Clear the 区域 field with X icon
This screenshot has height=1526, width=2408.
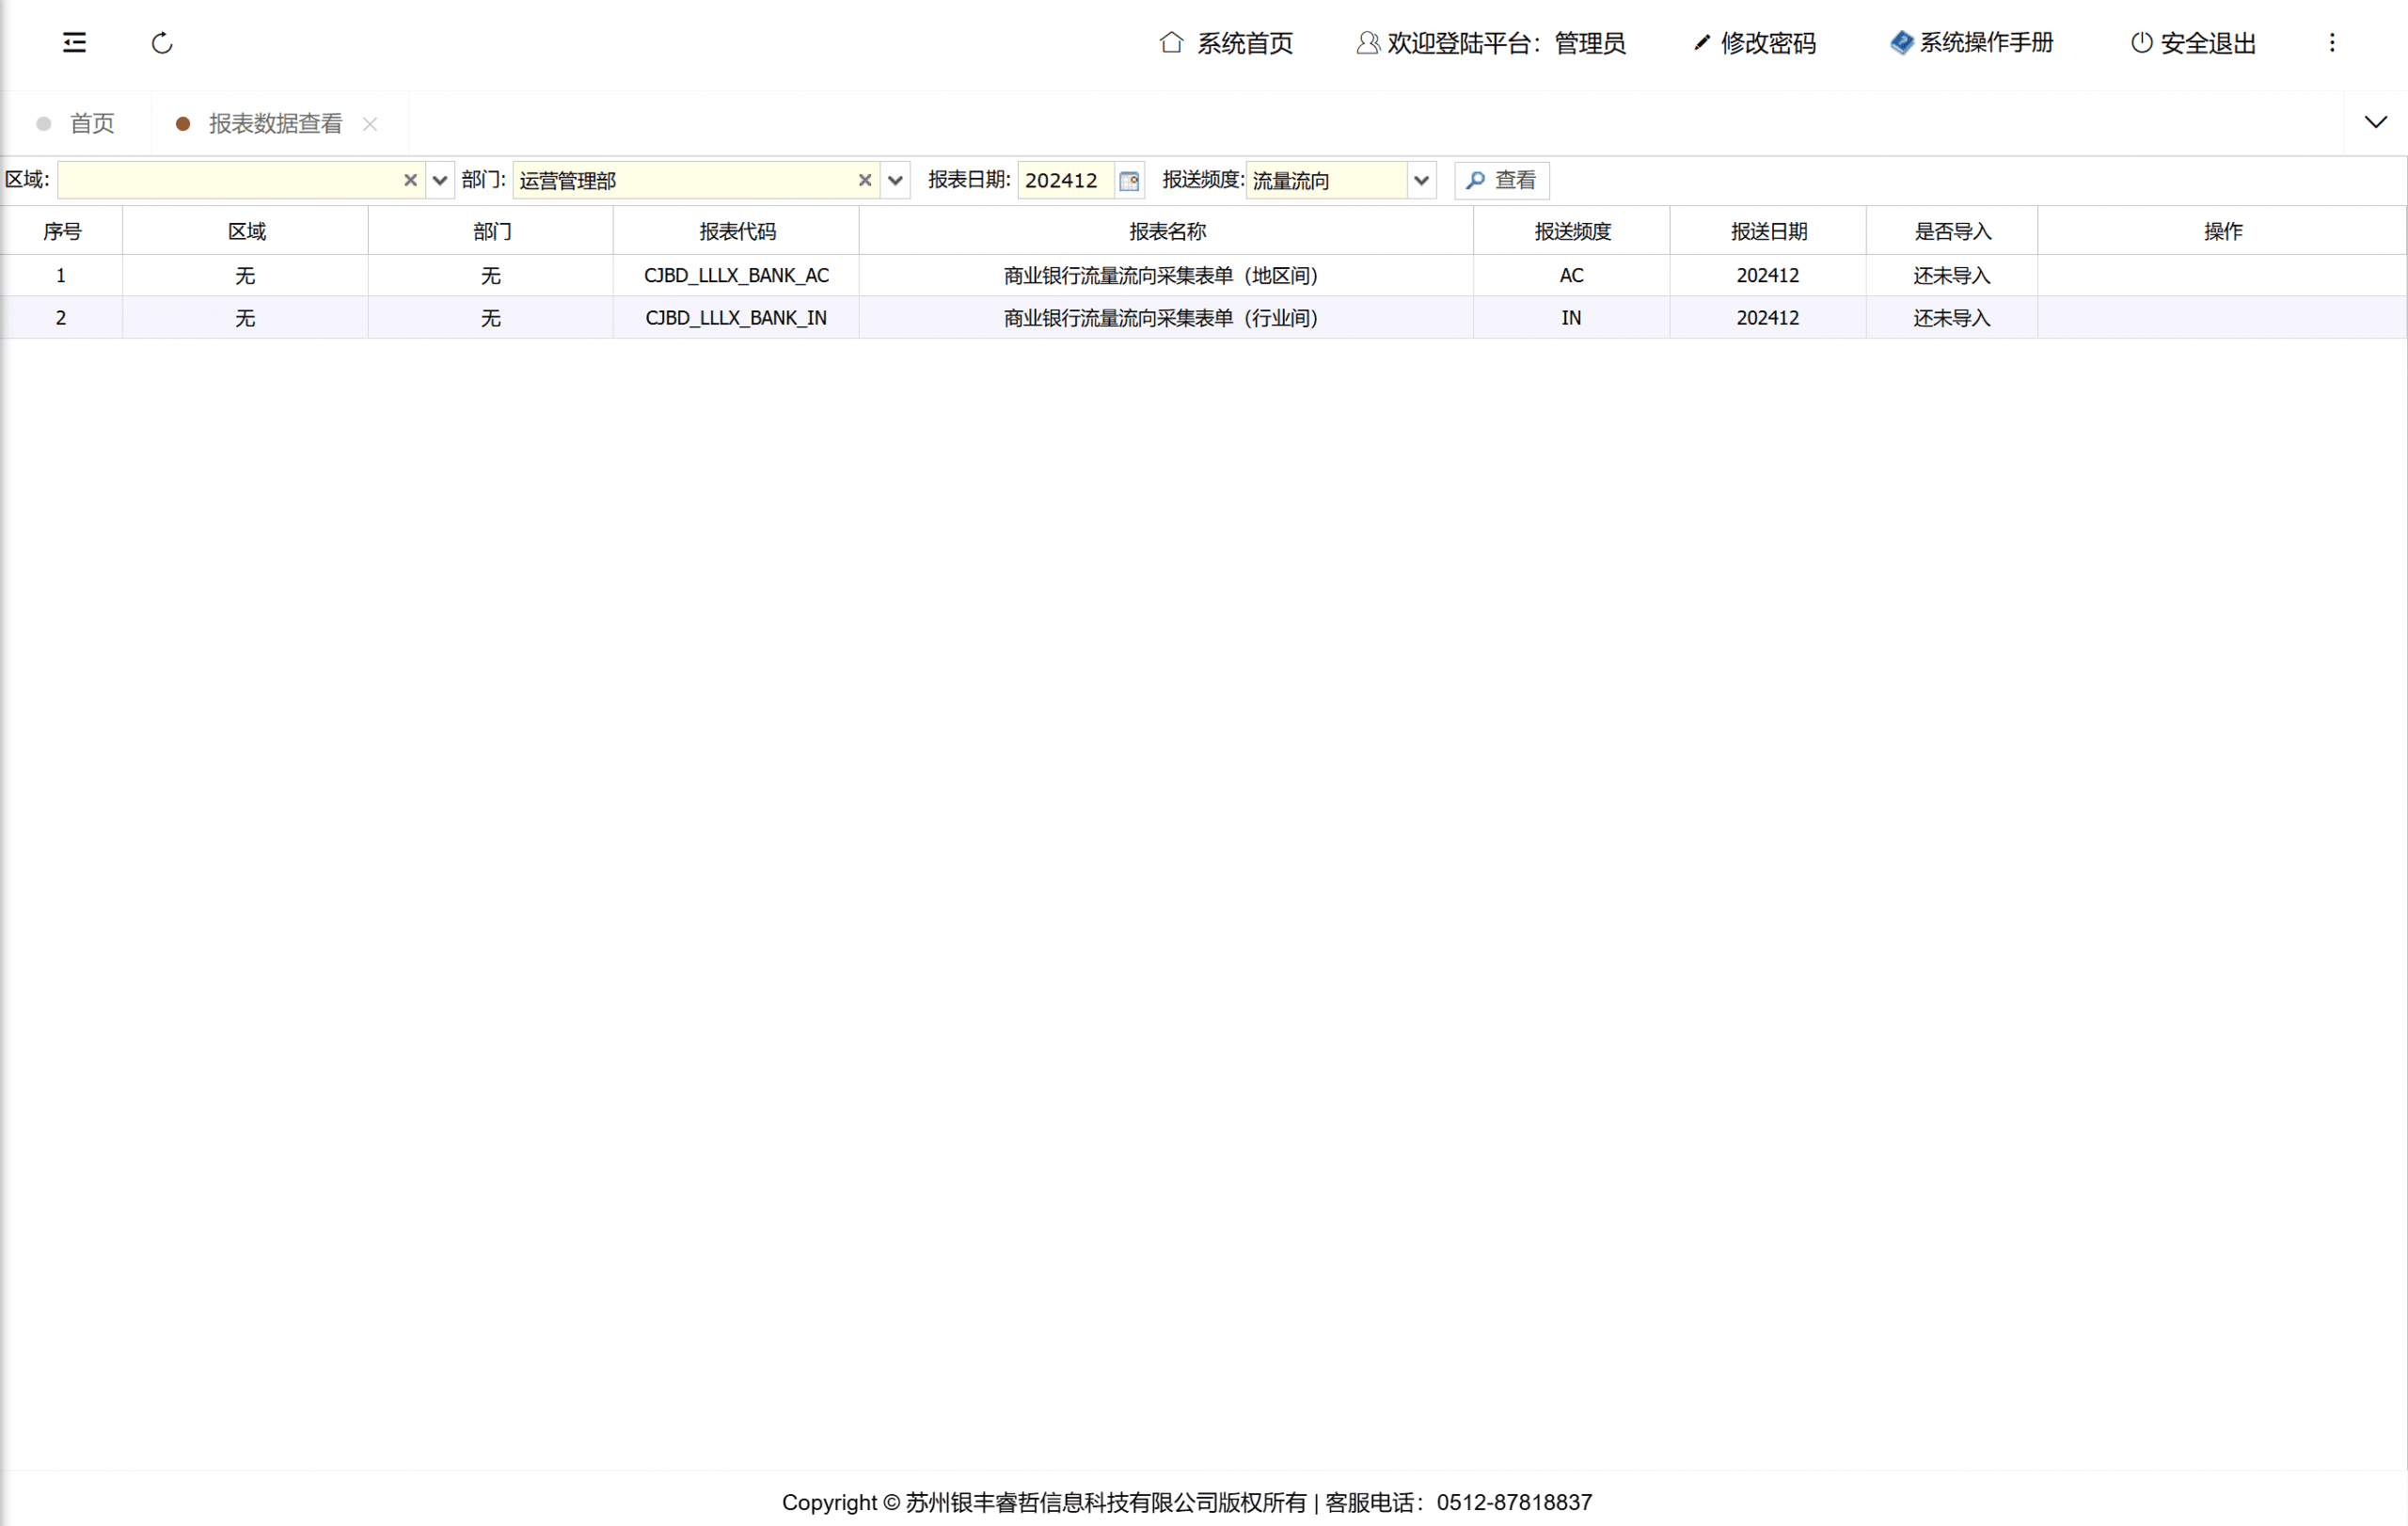tap(410, 181)
